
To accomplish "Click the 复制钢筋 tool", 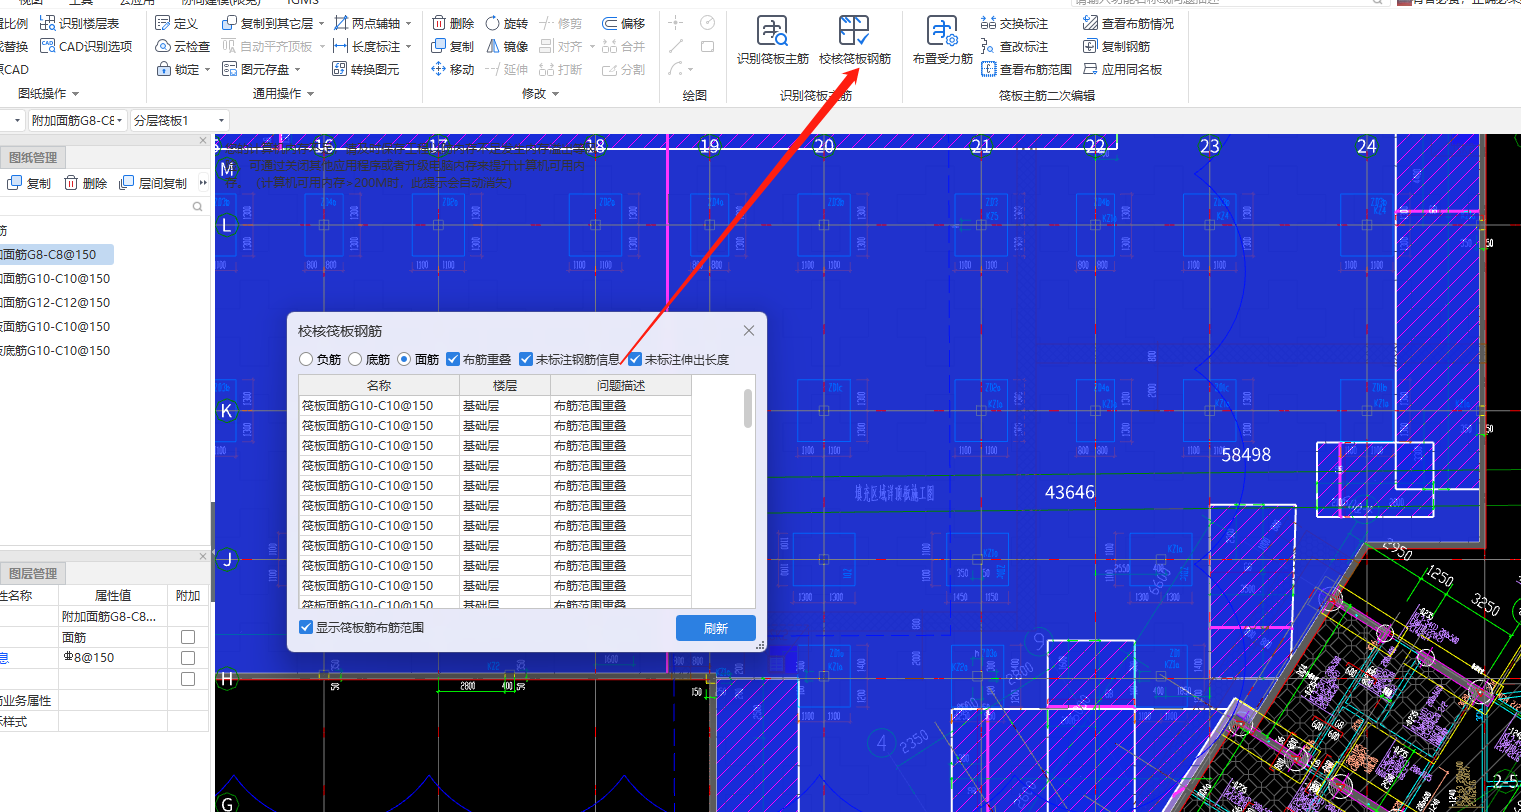I will (x=1116, y=46).
